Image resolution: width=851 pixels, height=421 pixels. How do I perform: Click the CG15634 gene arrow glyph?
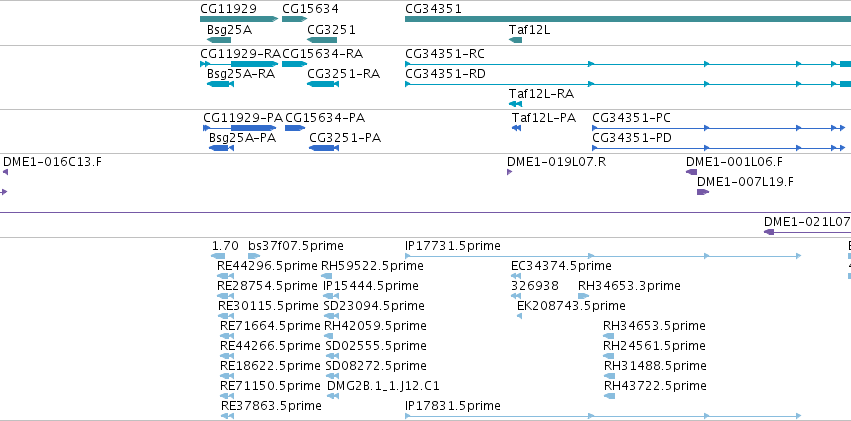(294, 20)
